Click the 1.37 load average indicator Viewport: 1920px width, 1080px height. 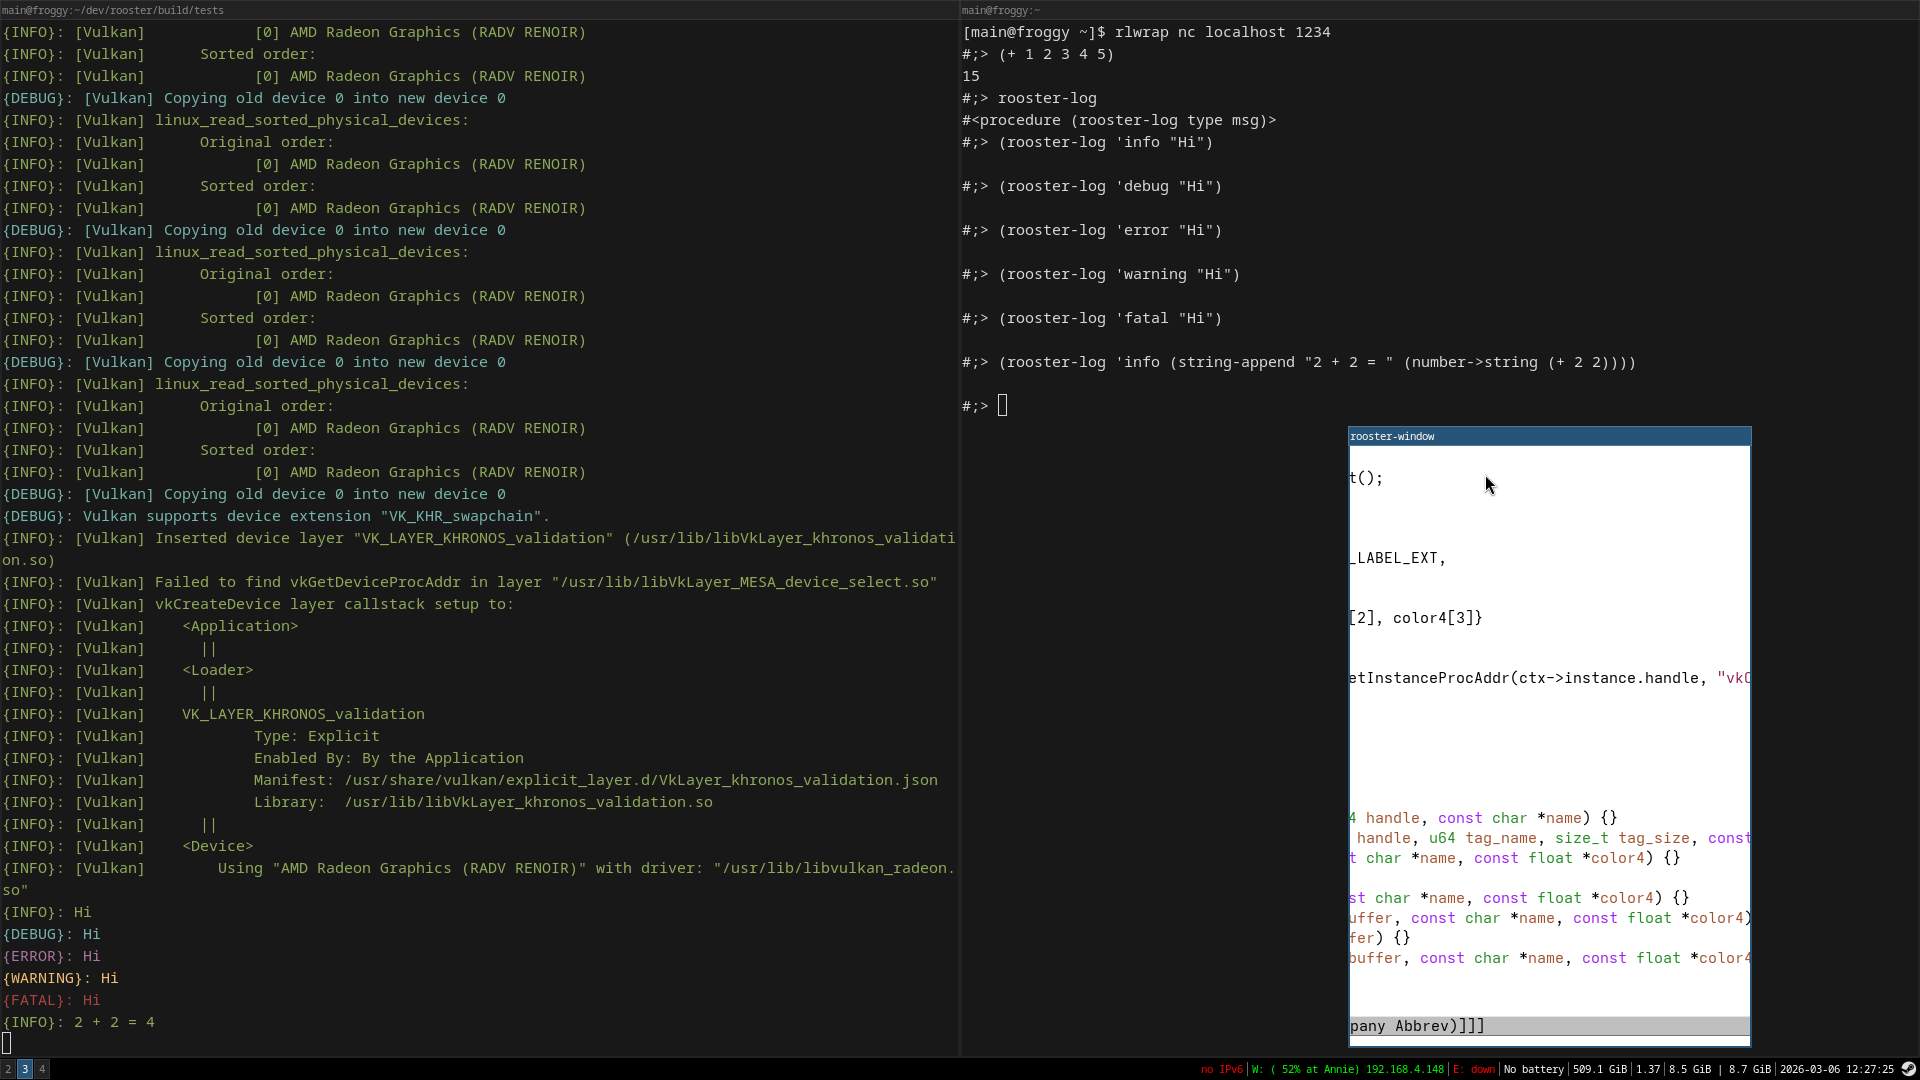point(1647,1069)
